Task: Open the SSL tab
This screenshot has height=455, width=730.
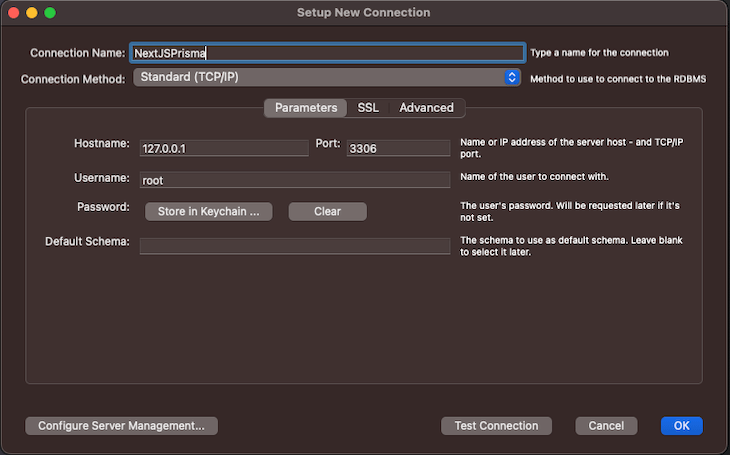Action: [x=368, y=108]
